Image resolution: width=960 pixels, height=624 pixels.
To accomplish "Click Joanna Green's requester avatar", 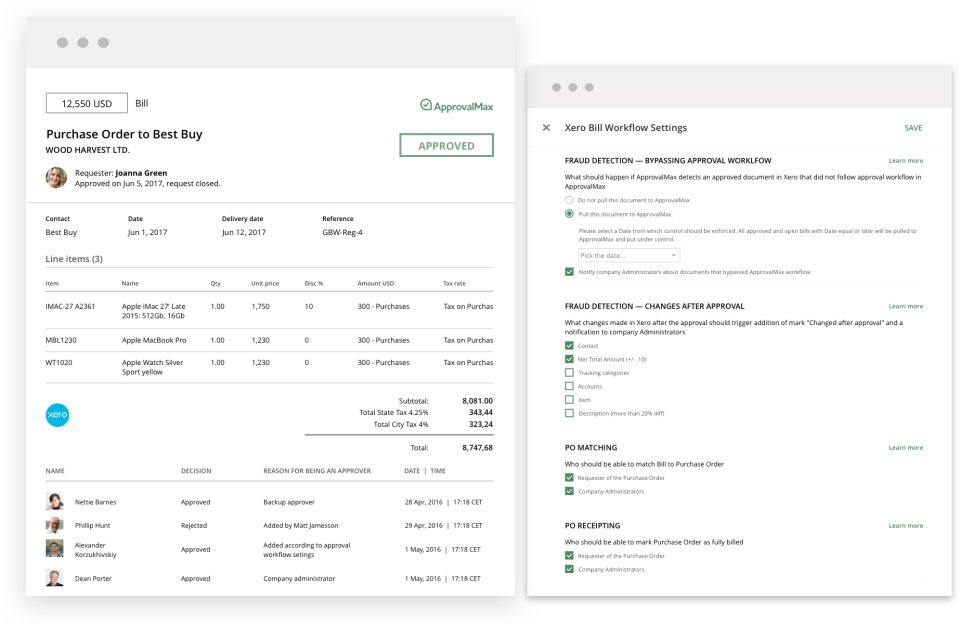I will pyautogui.click(x=56, y=178).
